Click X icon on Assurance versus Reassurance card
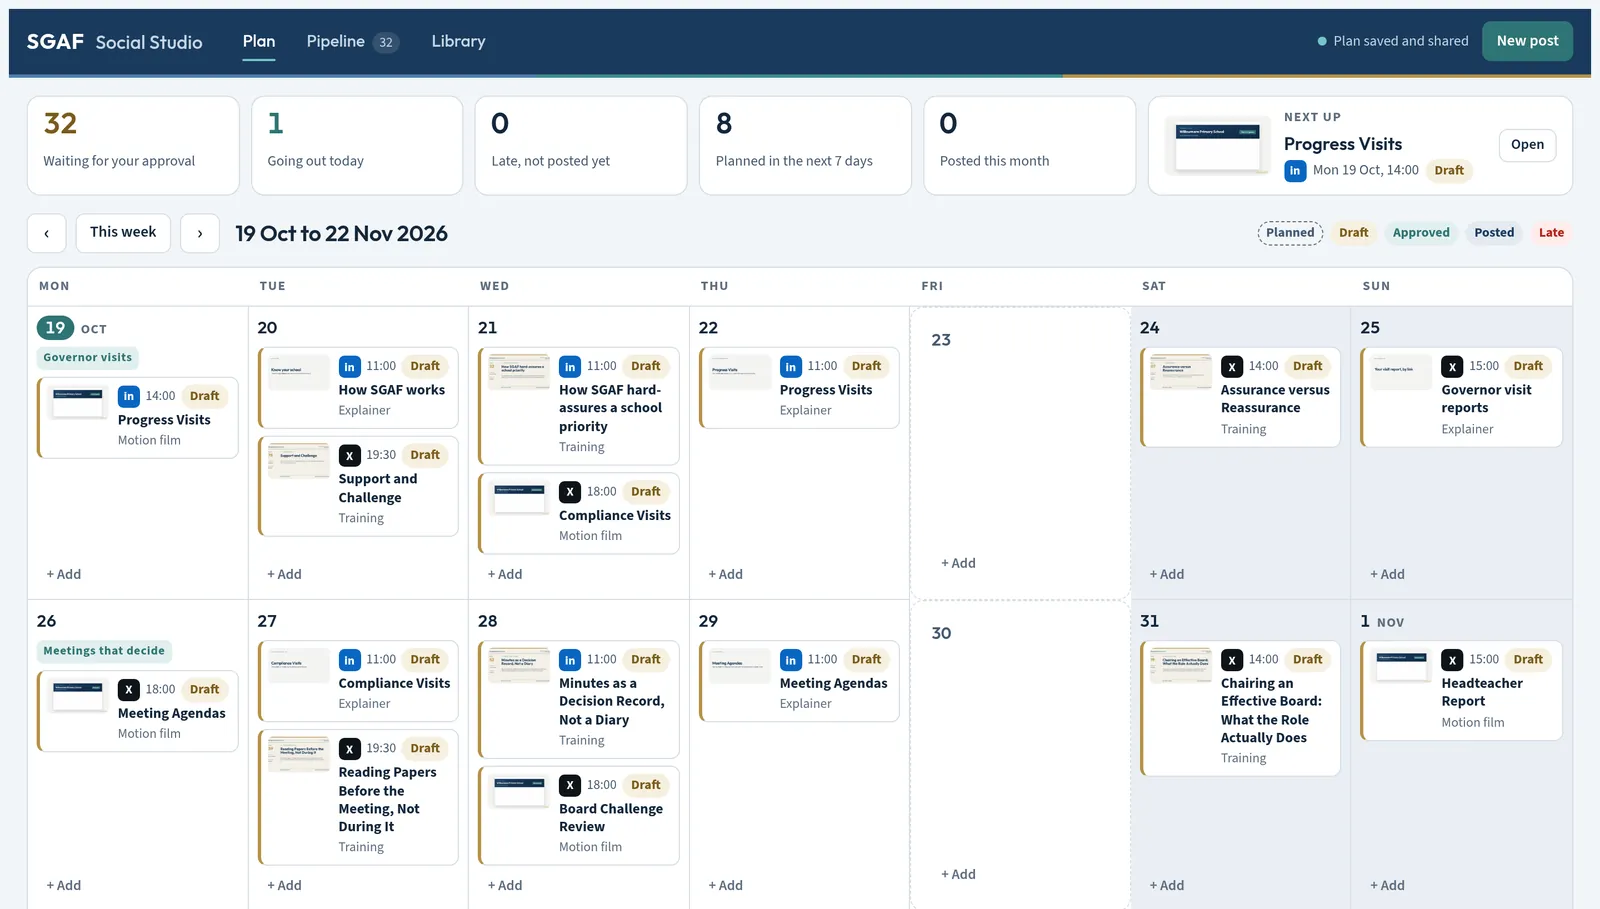 click(1232, 367)
